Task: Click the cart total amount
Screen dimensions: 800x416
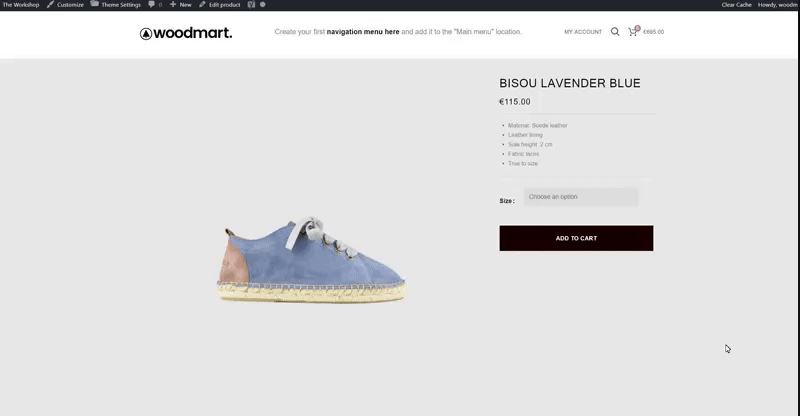Action: point(653,32)
